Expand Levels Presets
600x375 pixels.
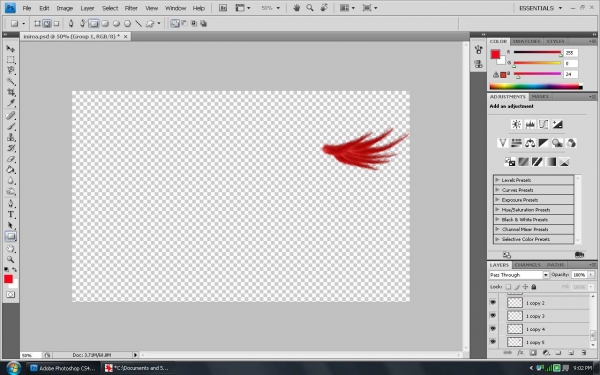coord(497,180)
